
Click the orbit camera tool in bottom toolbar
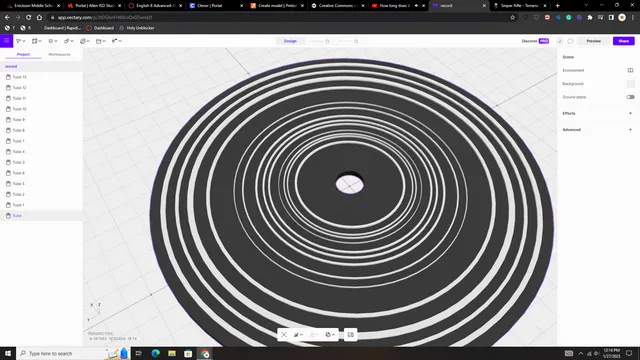click(x=329, y=335)
